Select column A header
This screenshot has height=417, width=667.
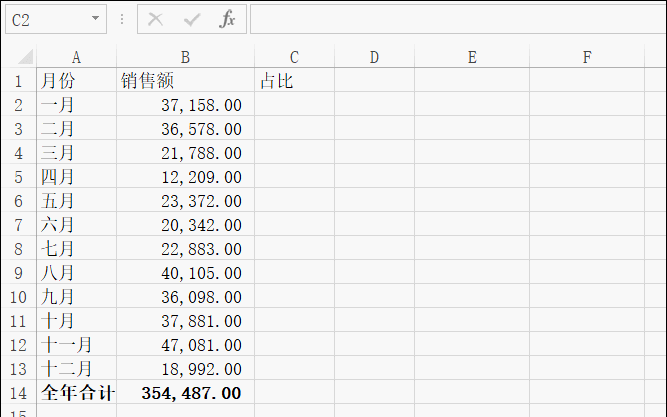(x=77, y=57)
